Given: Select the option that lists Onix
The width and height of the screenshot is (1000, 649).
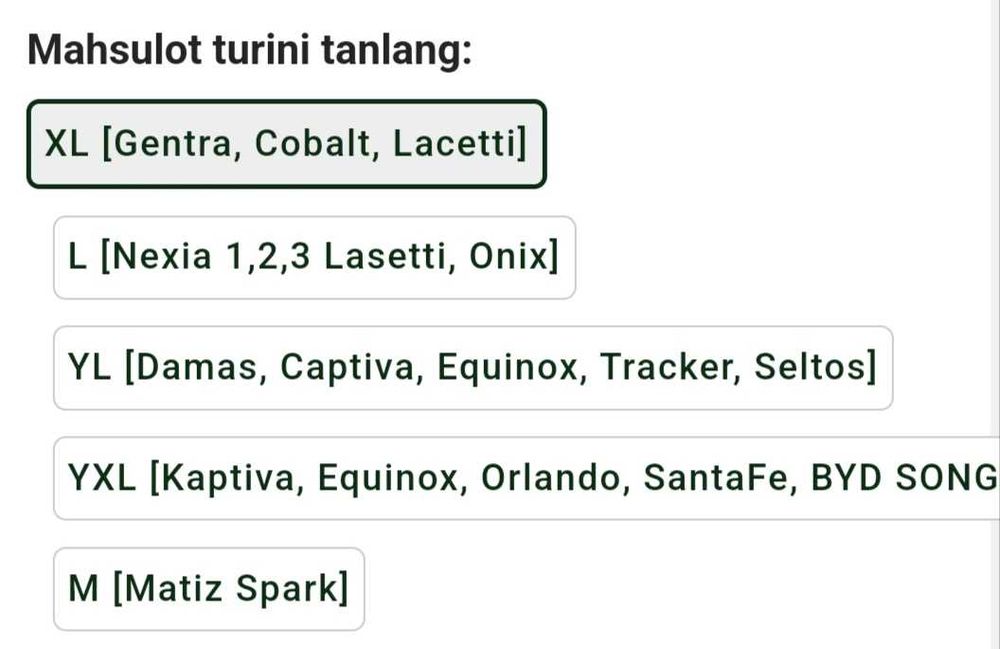Looking at the screenshot, I should [314, 258].
